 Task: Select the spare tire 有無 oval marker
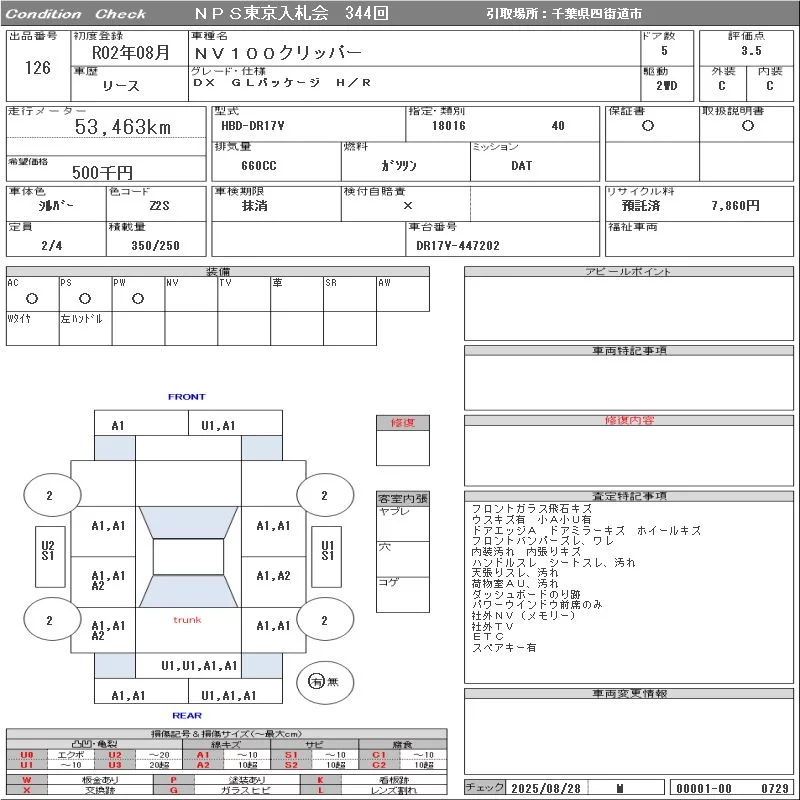(x=317, y=681)
